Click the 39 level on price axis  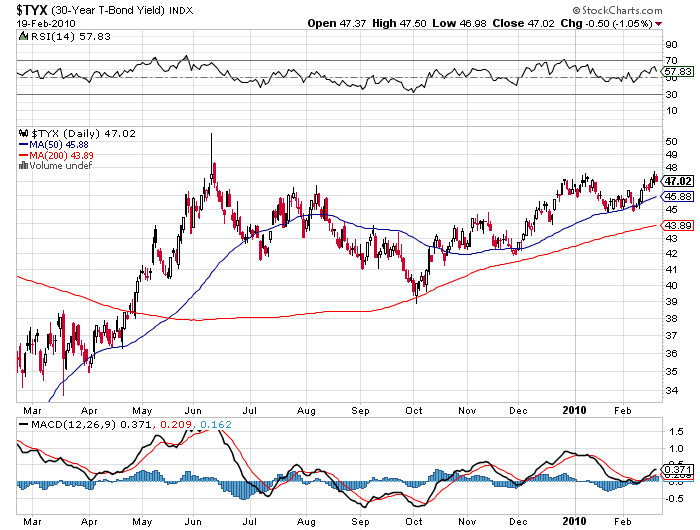pyautogui.click(x=671, y=301)
